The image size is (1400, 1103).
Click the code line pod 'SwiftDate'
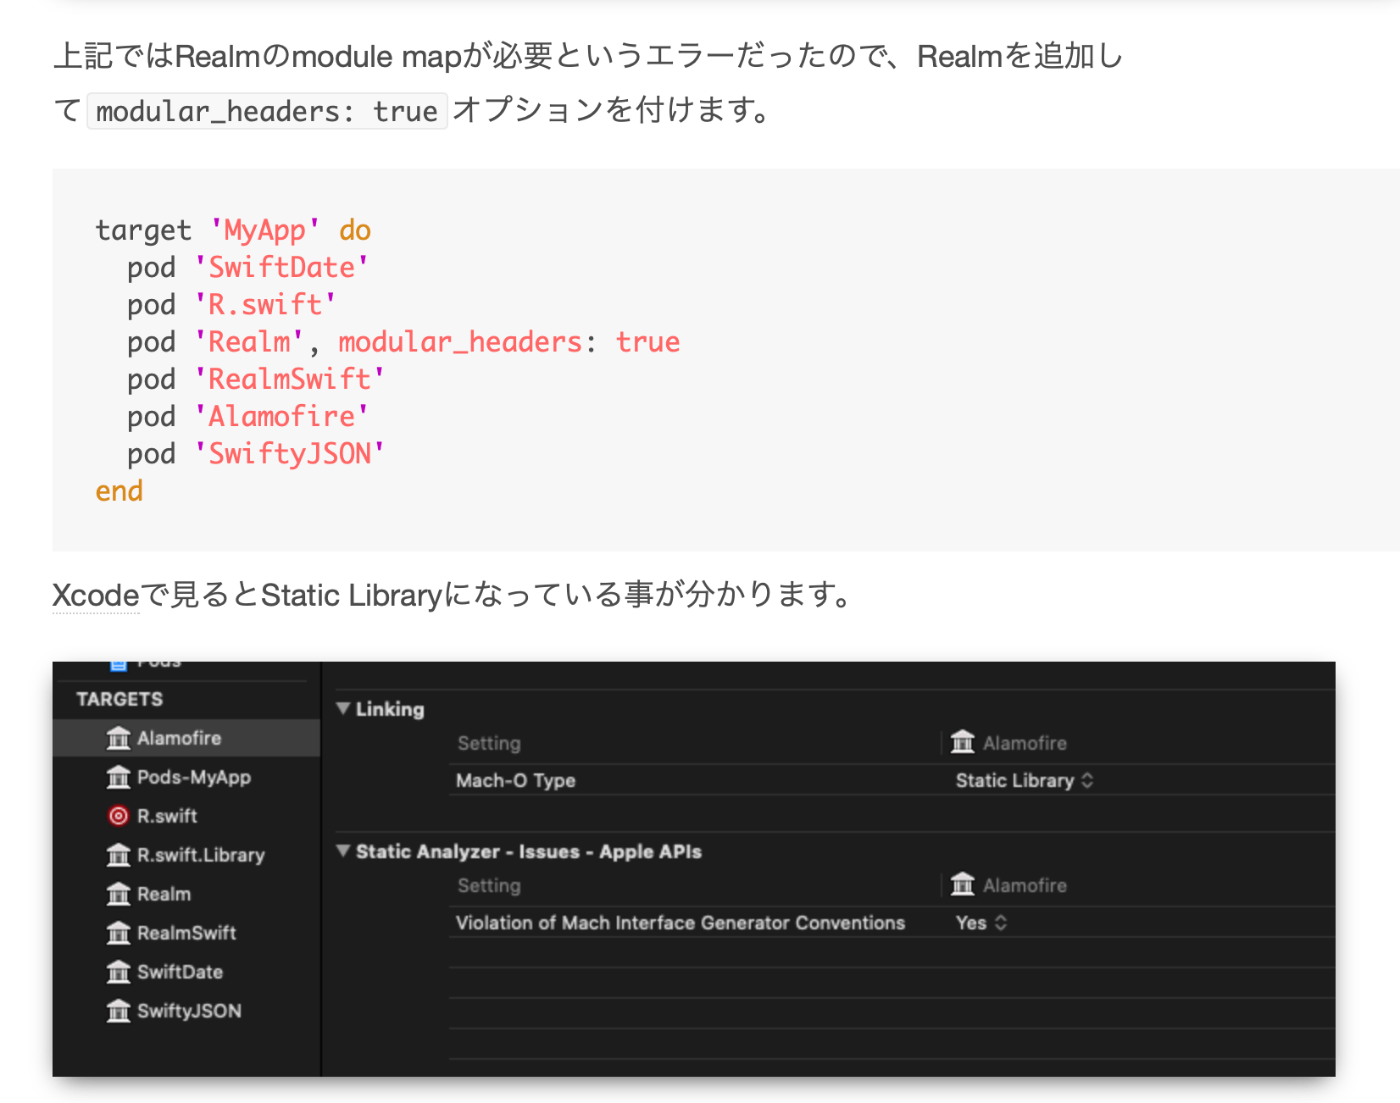[x=248, y=267]
